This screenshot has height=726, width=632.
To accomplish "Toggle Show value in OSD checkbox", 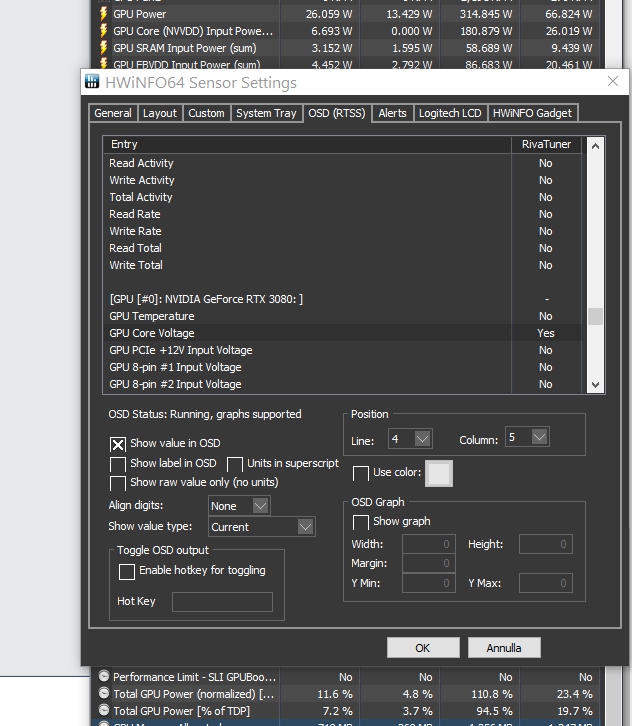I will [x=118, y=444].
